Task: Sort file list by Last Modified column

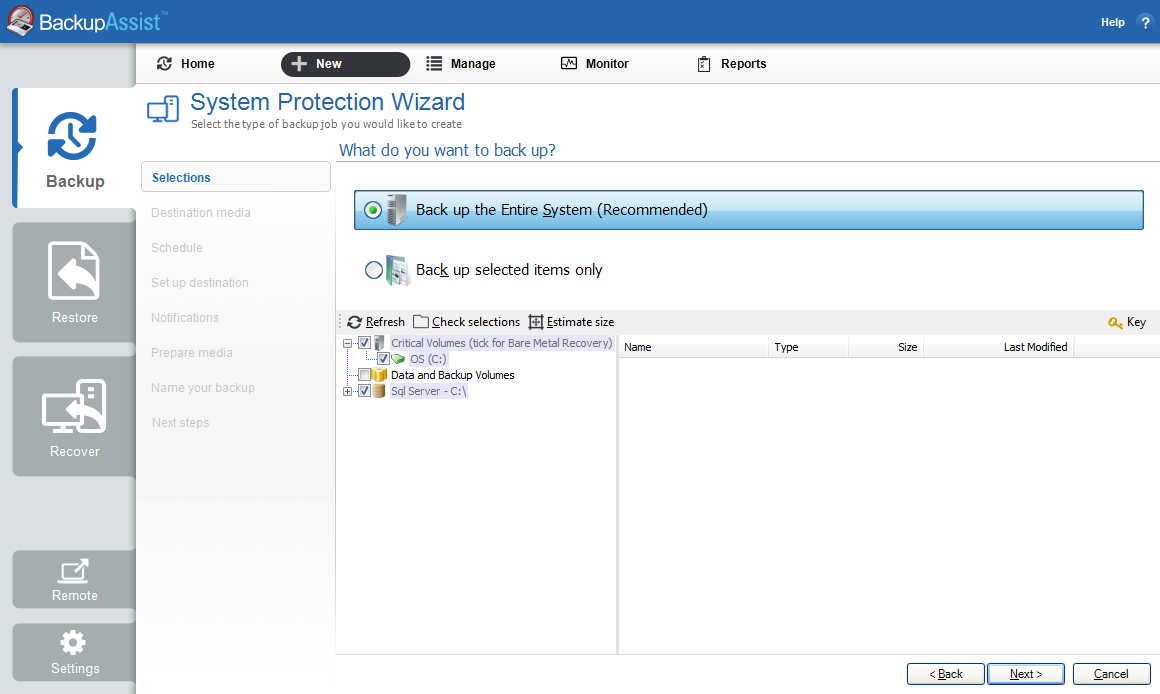Action: 1035,347
